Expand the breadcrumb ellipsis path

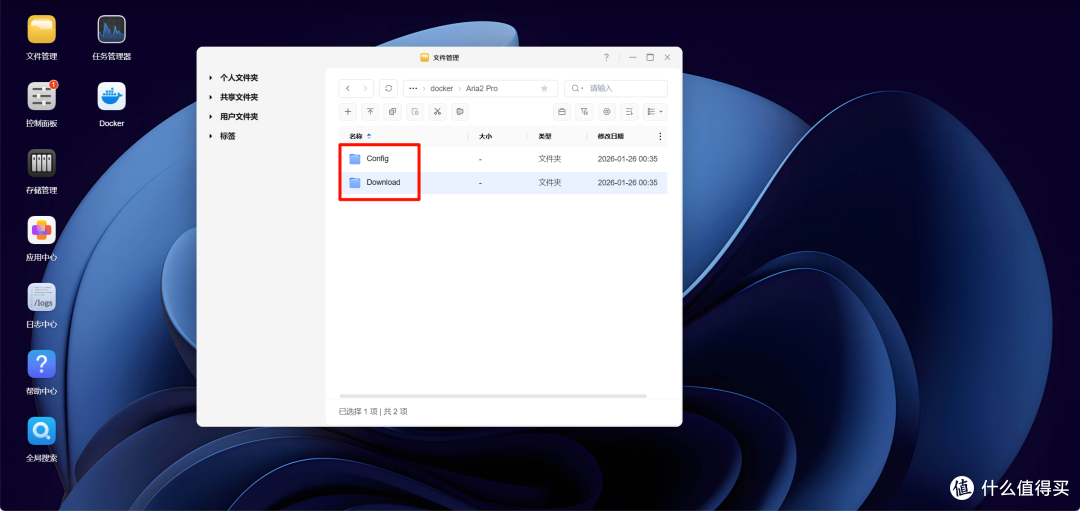coord(413,88)
